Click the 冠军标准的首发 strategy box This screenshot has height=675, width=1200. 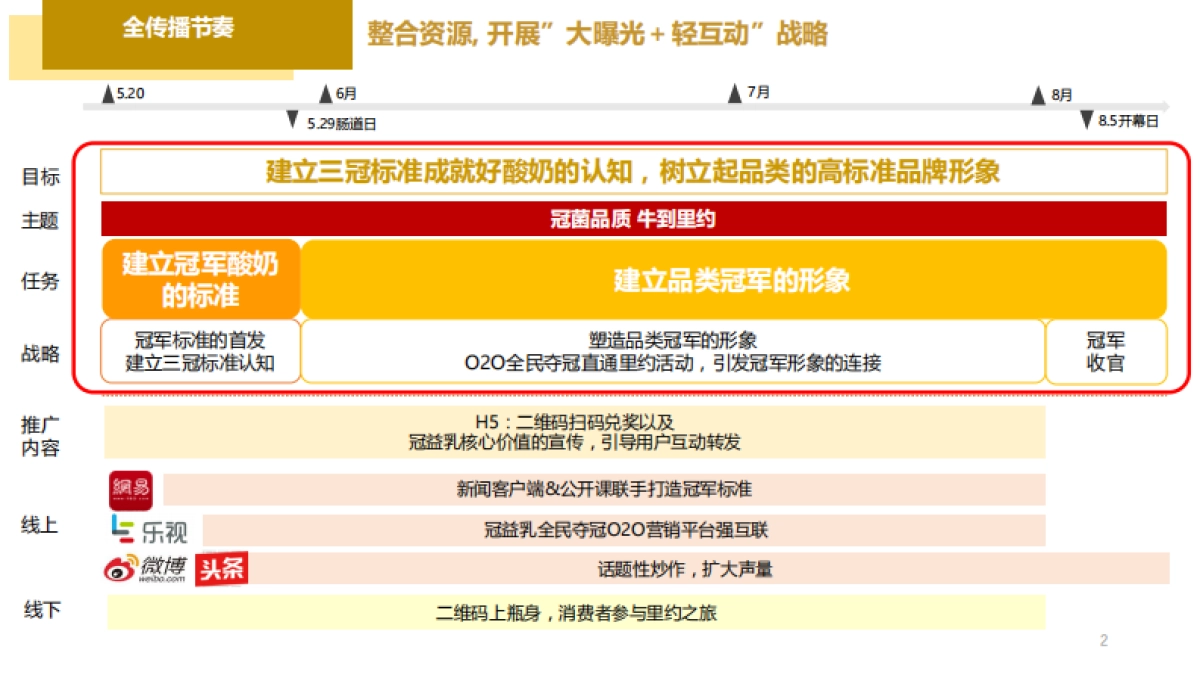pos(200,351)
